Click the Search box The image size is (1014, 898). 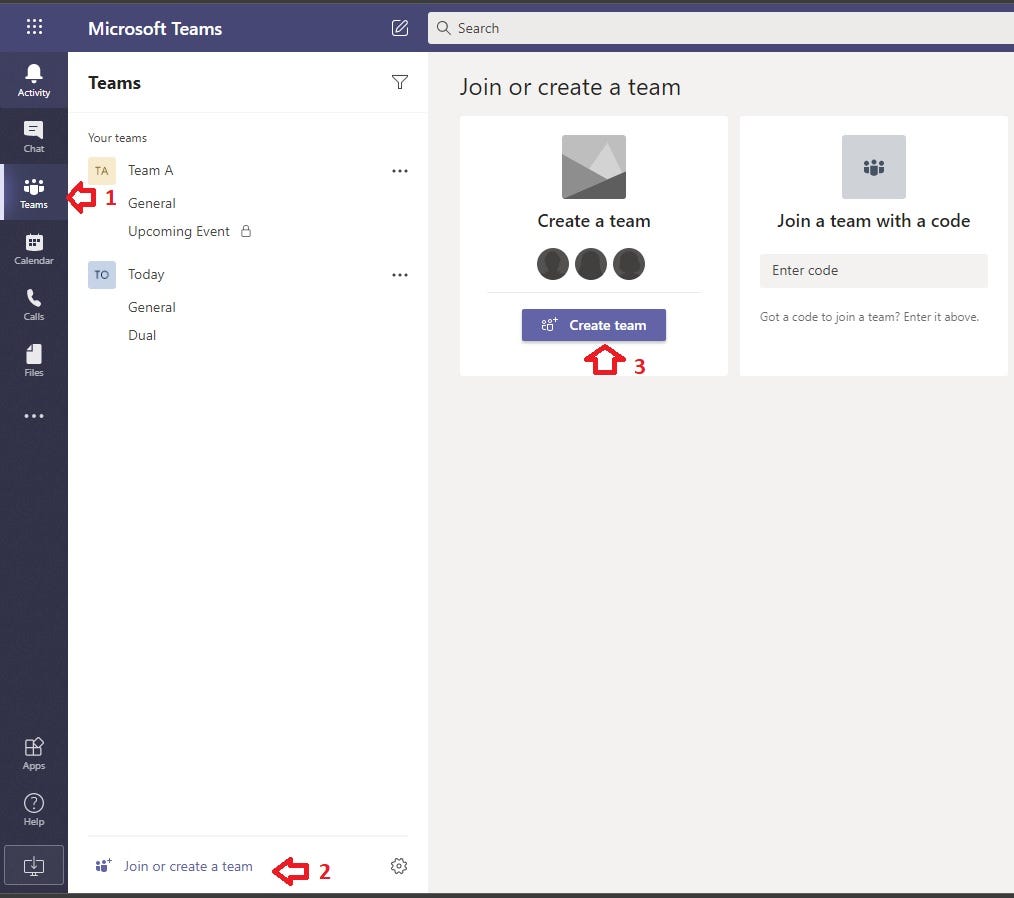tap(720, 28)
